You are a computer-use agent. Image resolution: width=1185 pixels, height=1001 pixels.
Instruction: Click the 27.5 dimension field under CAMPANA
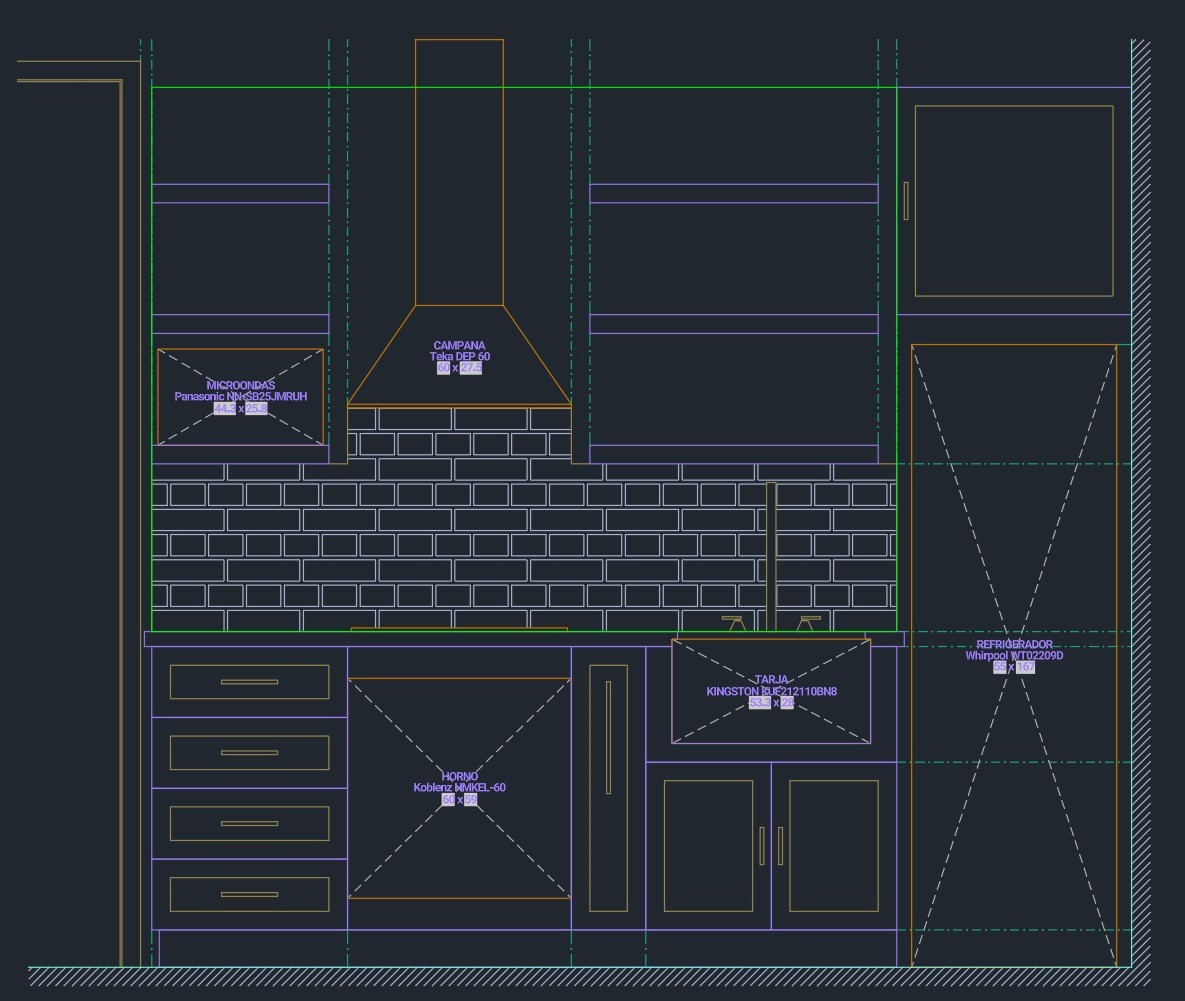[471, 368]
